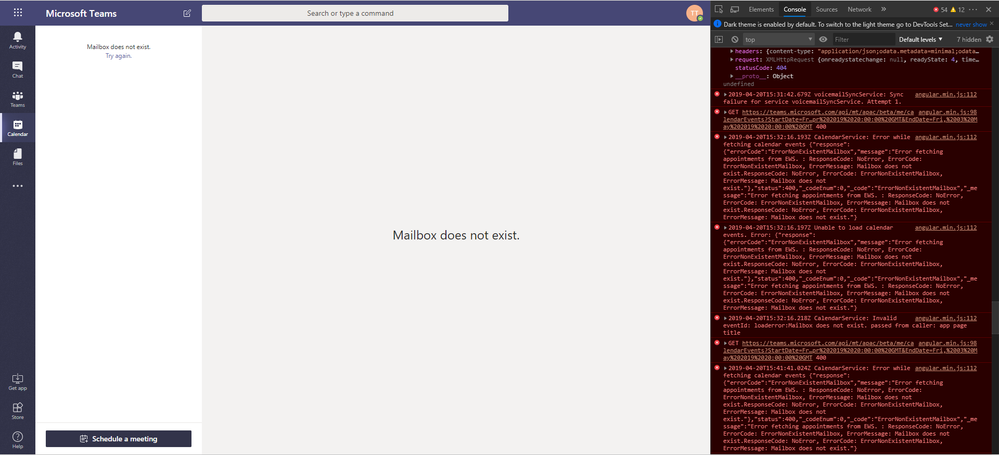
Task: Open the Default levels dropdown
Action: 920,40
